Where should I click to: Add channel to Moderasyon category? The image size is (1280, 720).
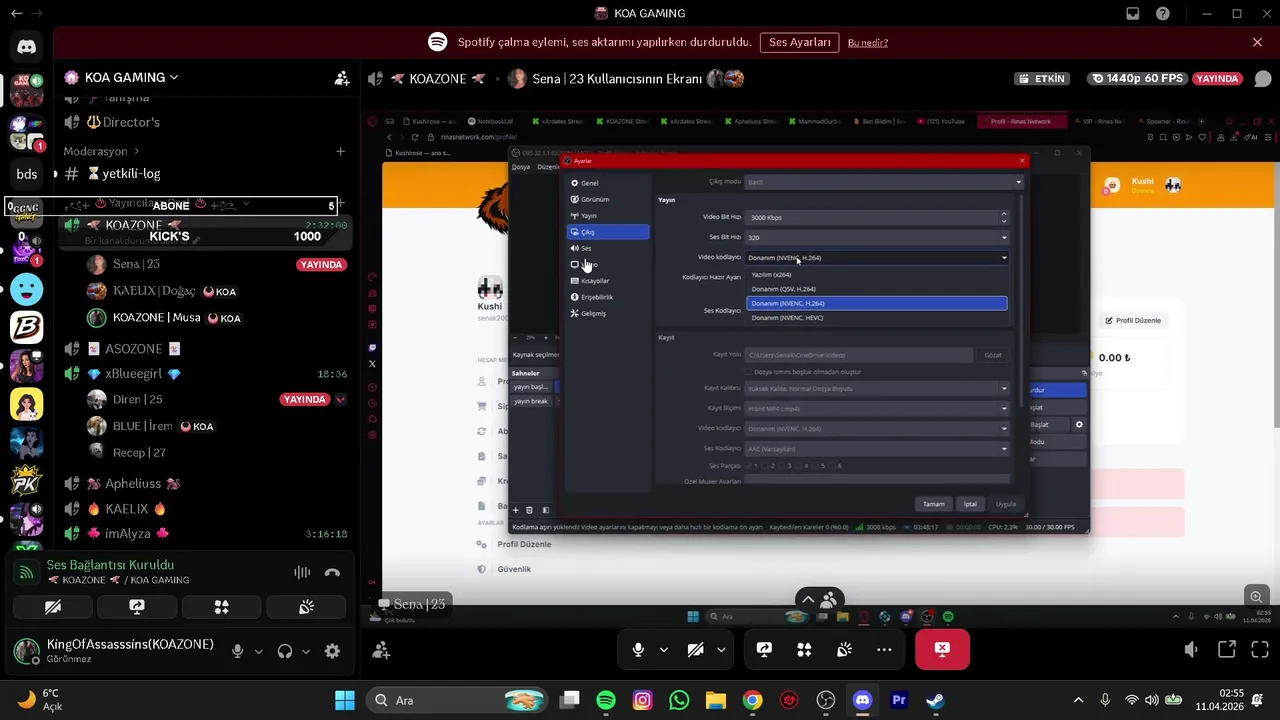click(340, 151)
